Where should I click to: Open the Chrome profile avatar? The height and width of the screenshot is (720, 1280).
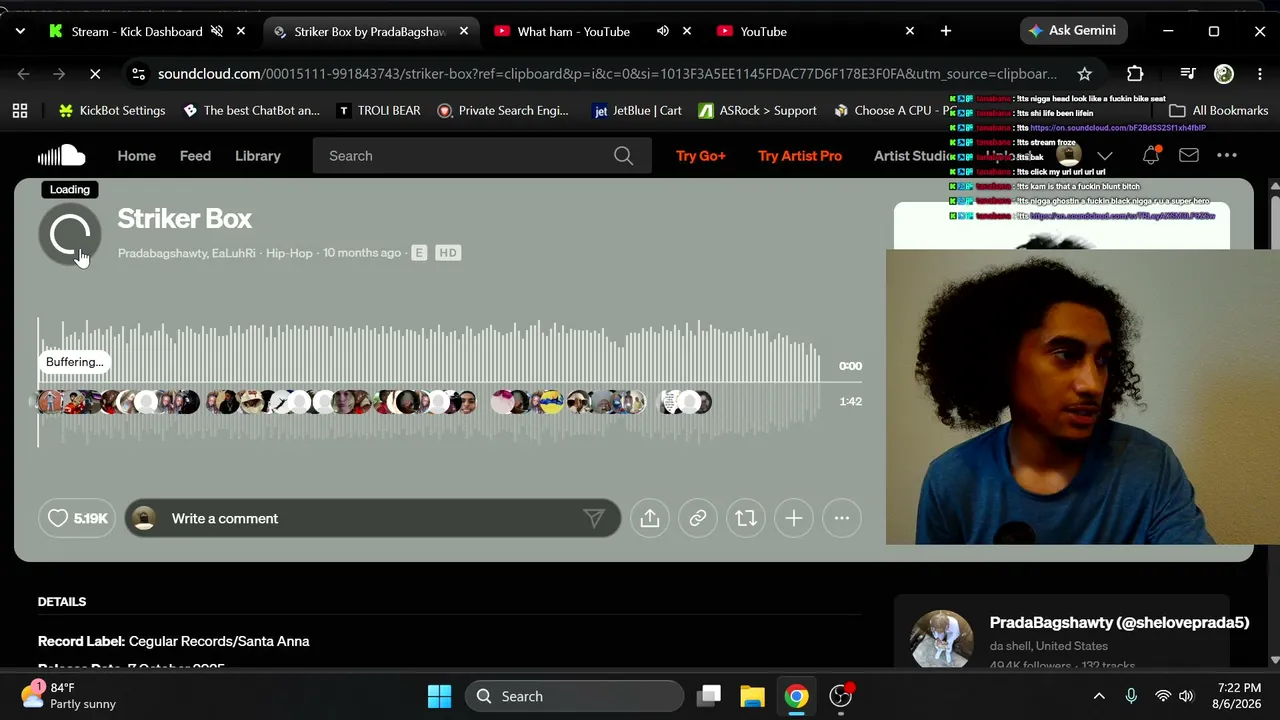click(1224, 74)
